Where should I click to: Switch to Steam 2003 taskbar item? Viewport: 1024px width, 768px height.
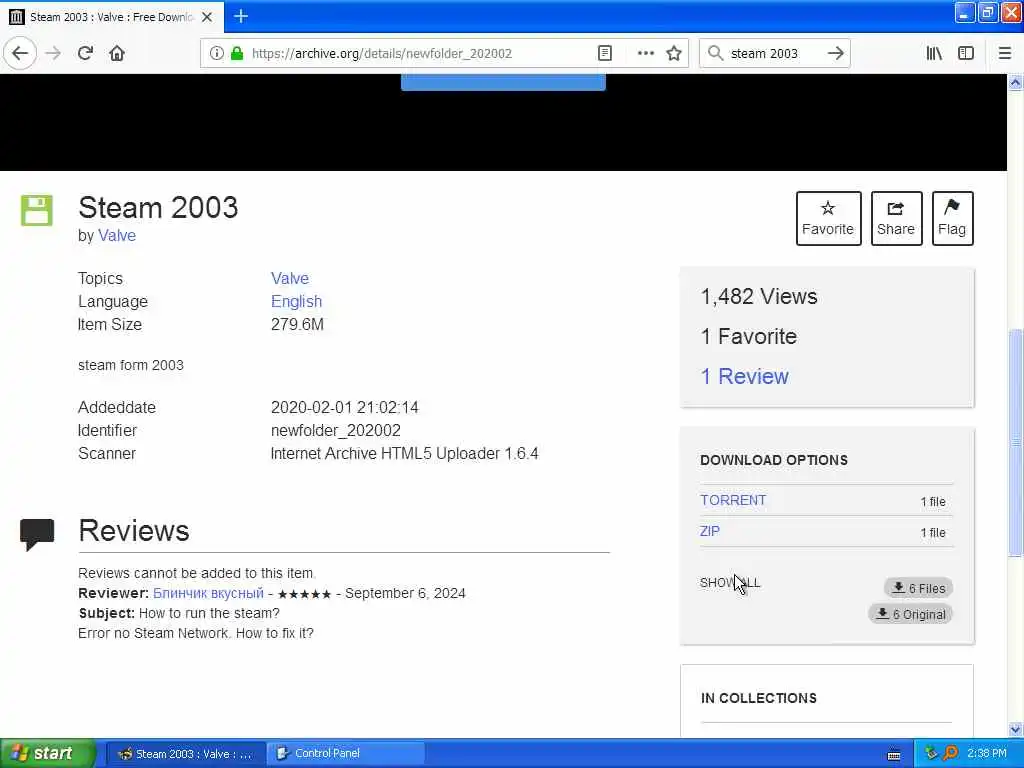tap(186, 754)
